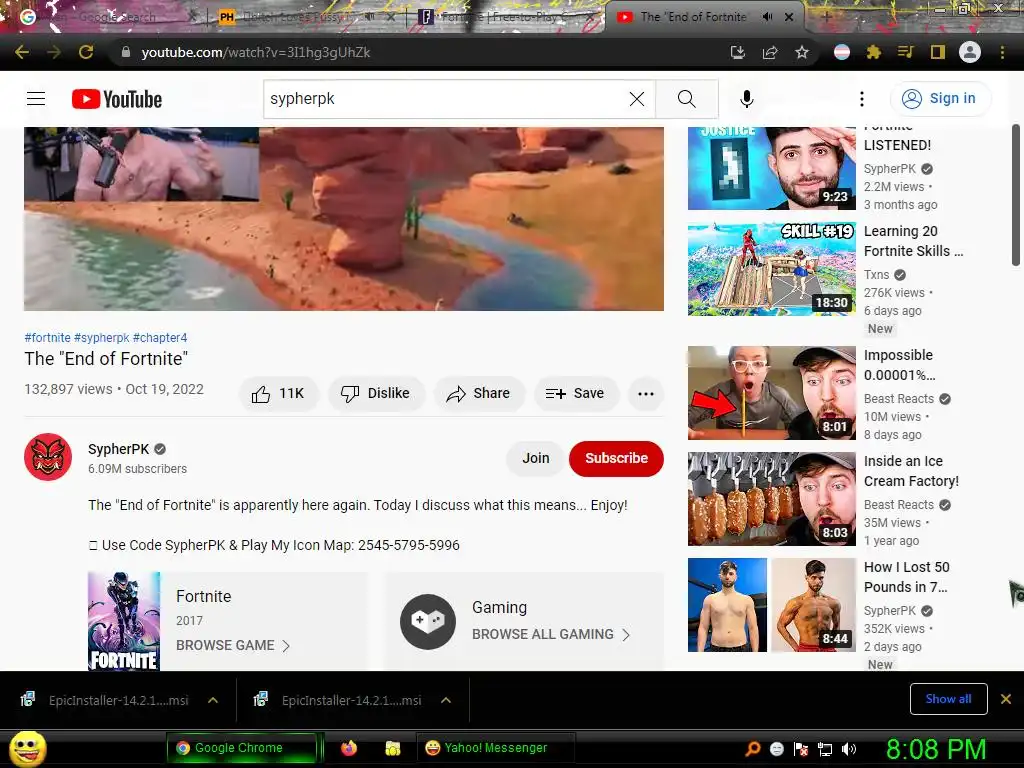Click the search magnifier button

click(x=686, y=99)
